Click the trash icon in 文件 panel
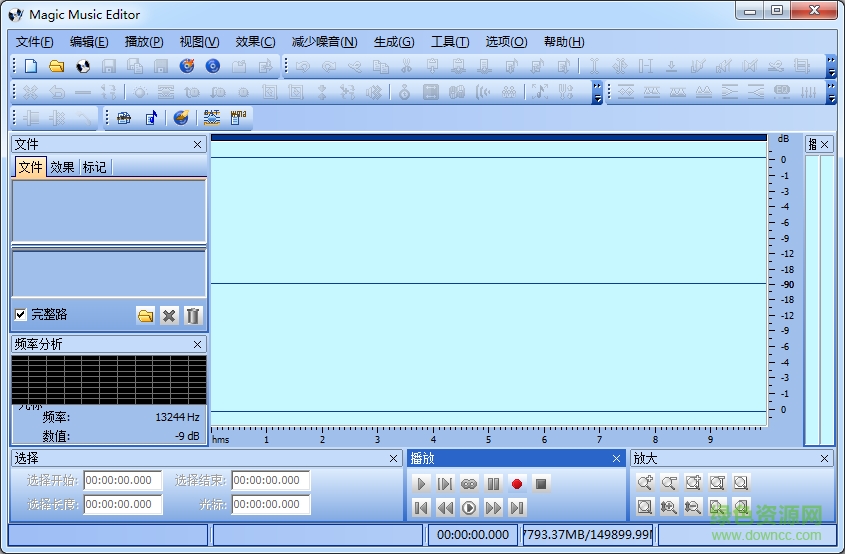The height and width of the screenshot is (554, 845). (193, 316)
